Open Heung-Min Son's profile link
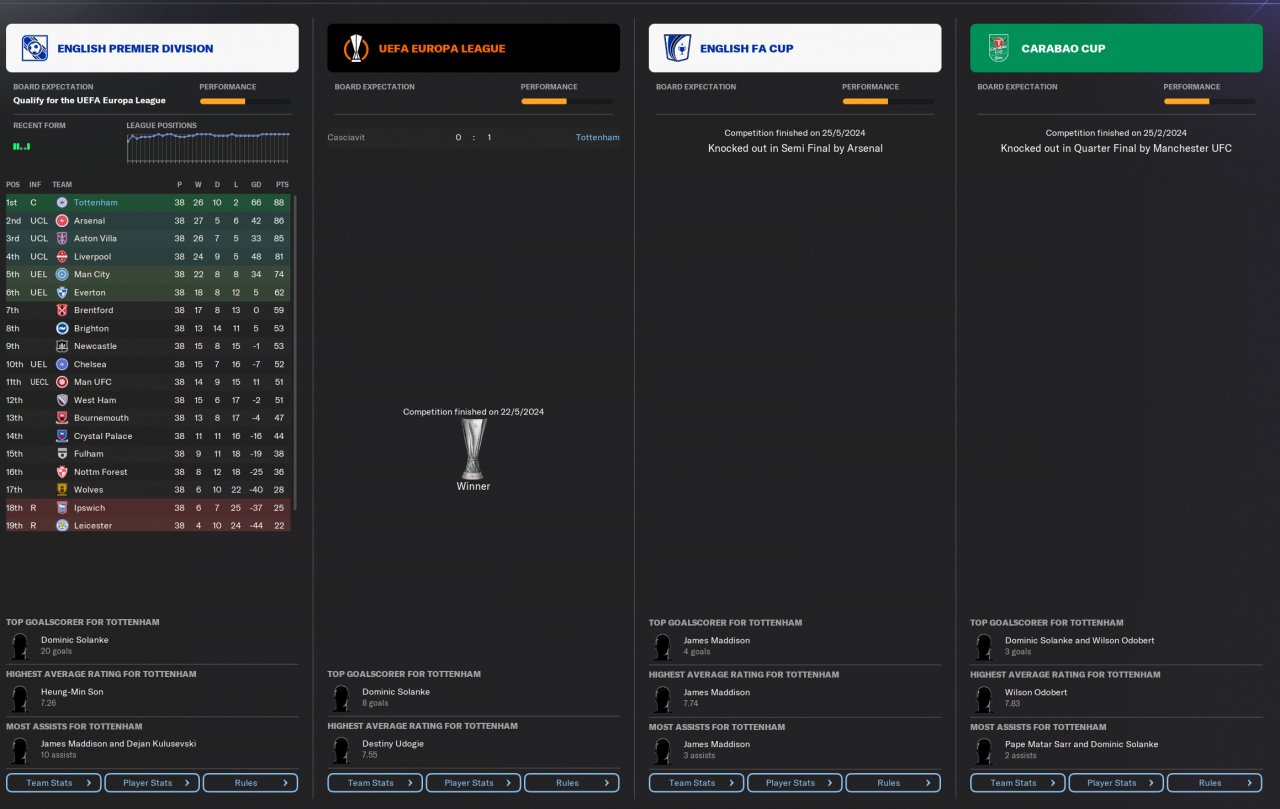This screenshot has width=1280, height=809. (x=72, y=692)
